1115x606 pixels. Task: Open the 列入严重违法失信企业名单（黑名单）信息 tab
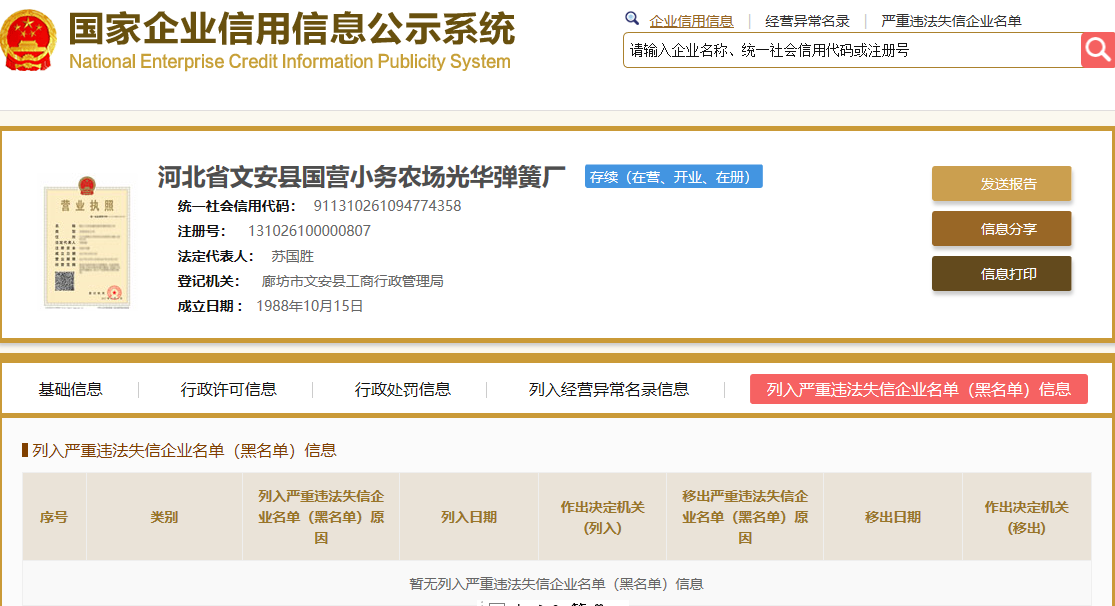[x=919, y=389]
